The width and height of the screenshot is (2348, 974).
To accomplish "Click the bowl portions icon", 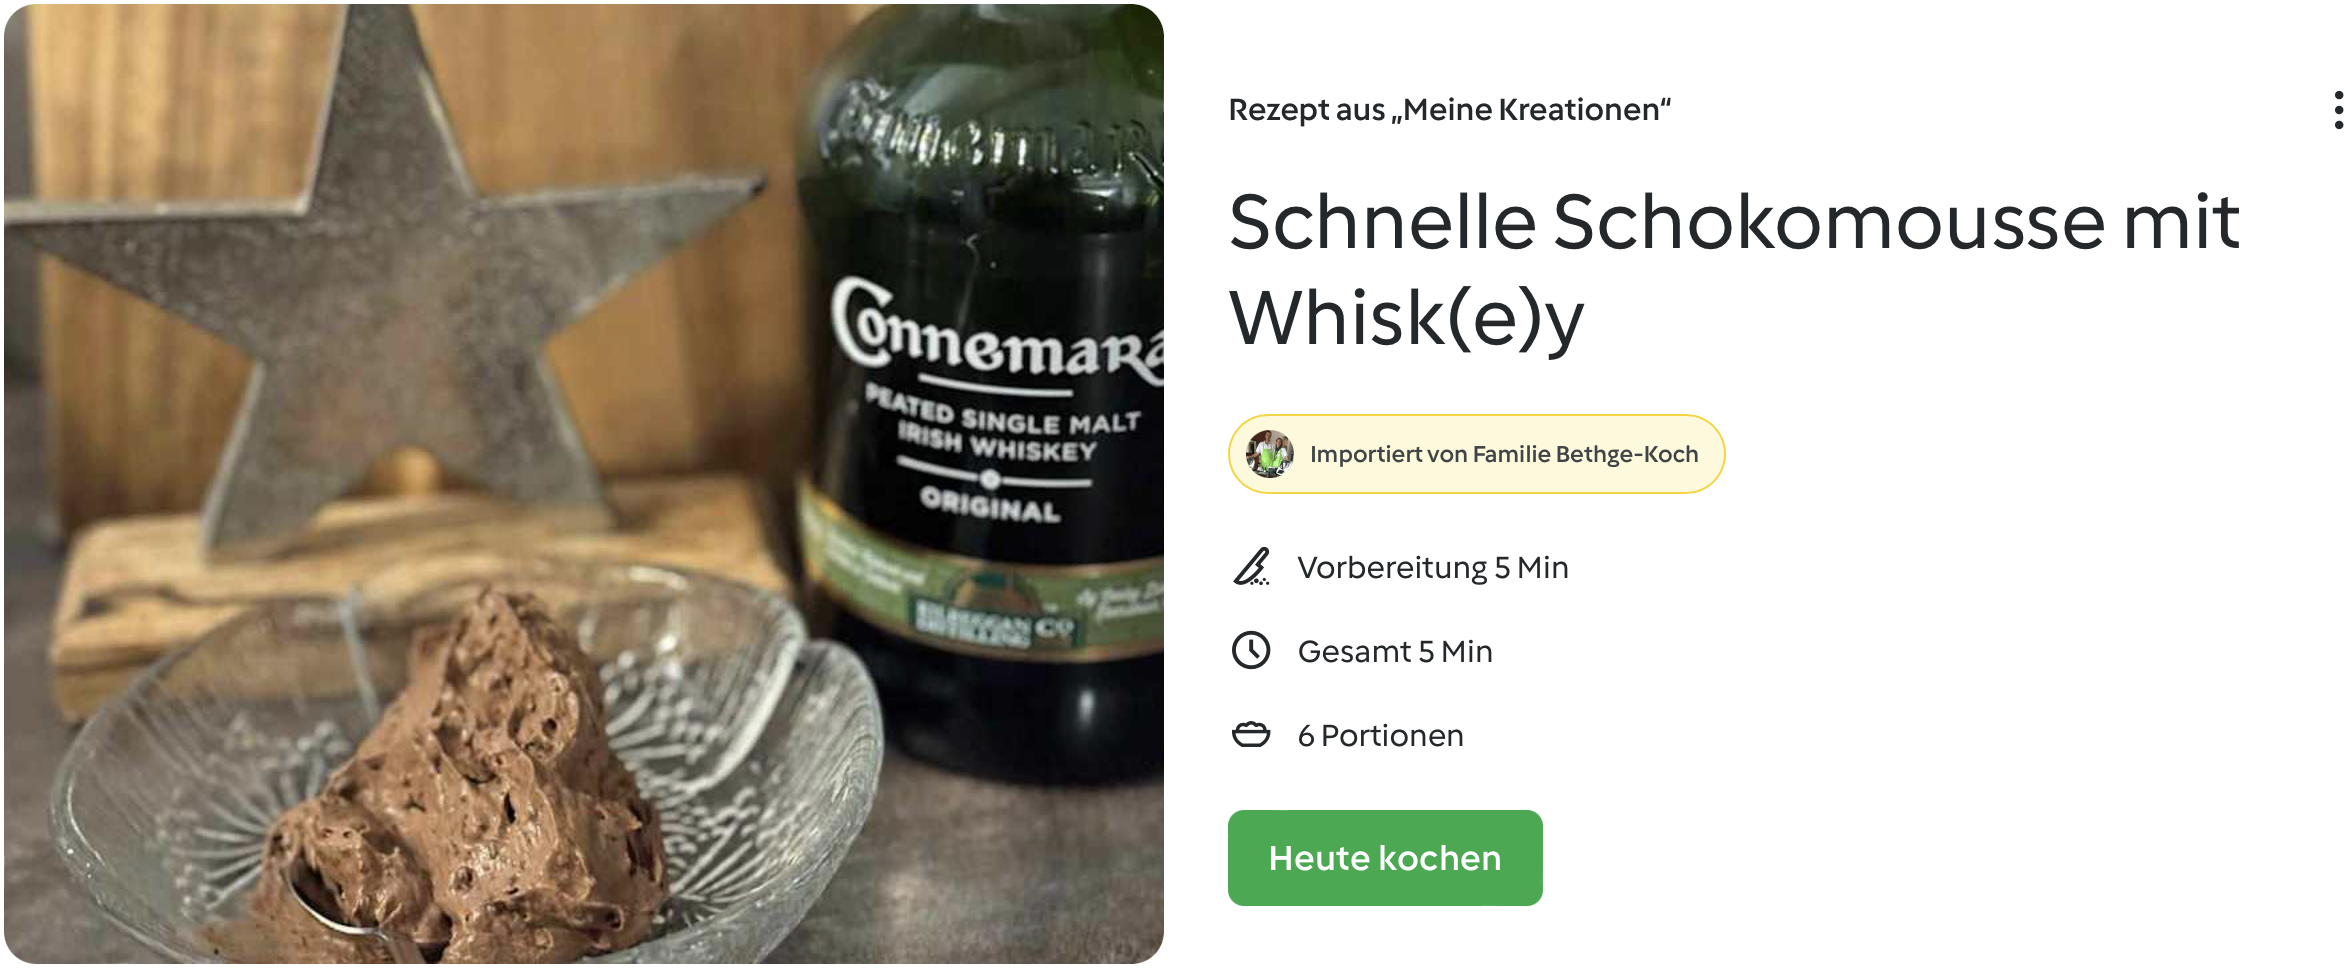I will [x=1251, y=735].
